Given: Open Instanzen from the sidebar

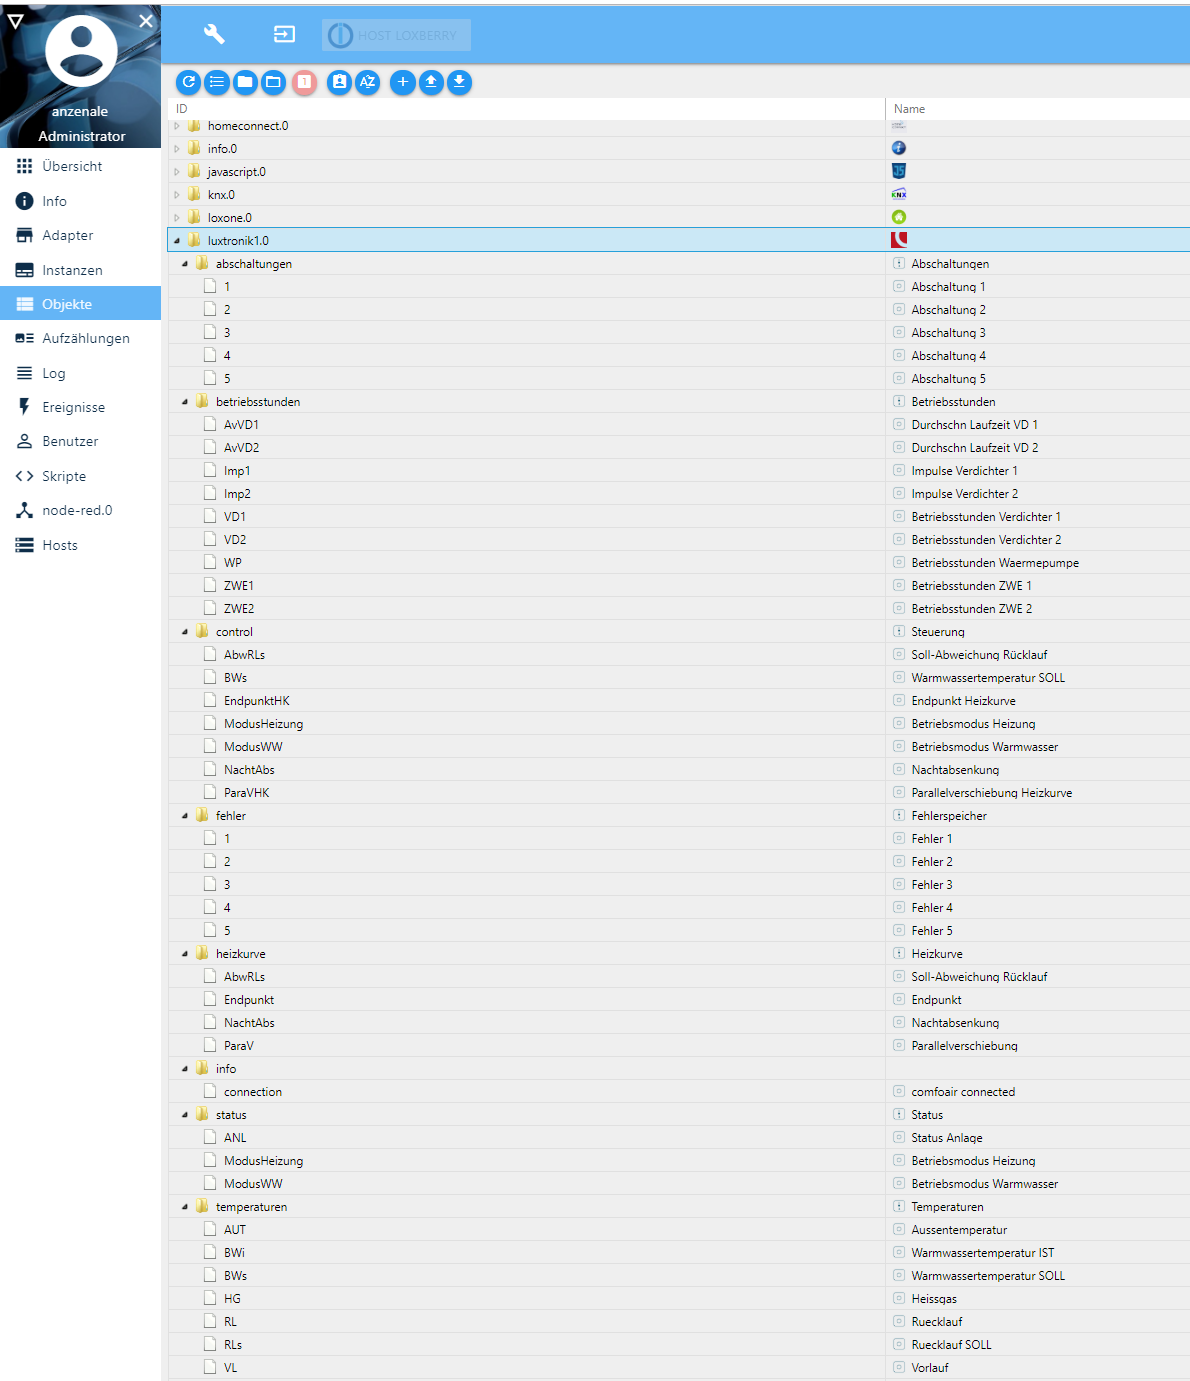Looking at the screenshot, I should click(x=80, y=270).
